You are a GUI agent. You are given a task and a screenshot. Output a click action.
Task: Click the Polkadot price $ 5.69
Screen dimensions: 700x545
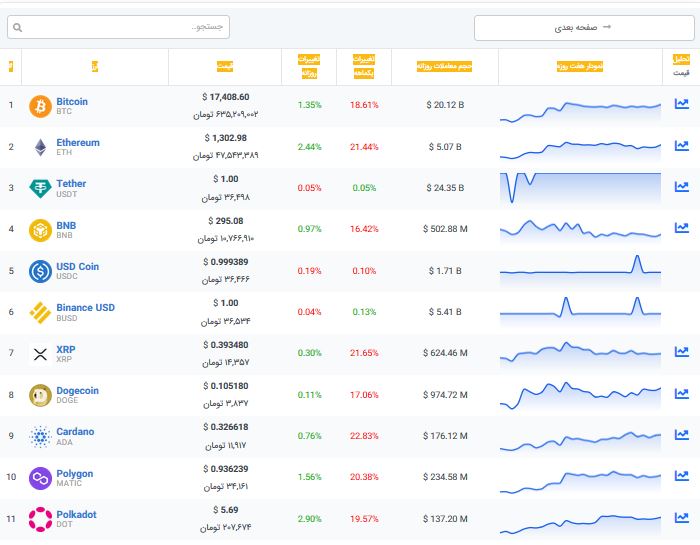point(225,510)
